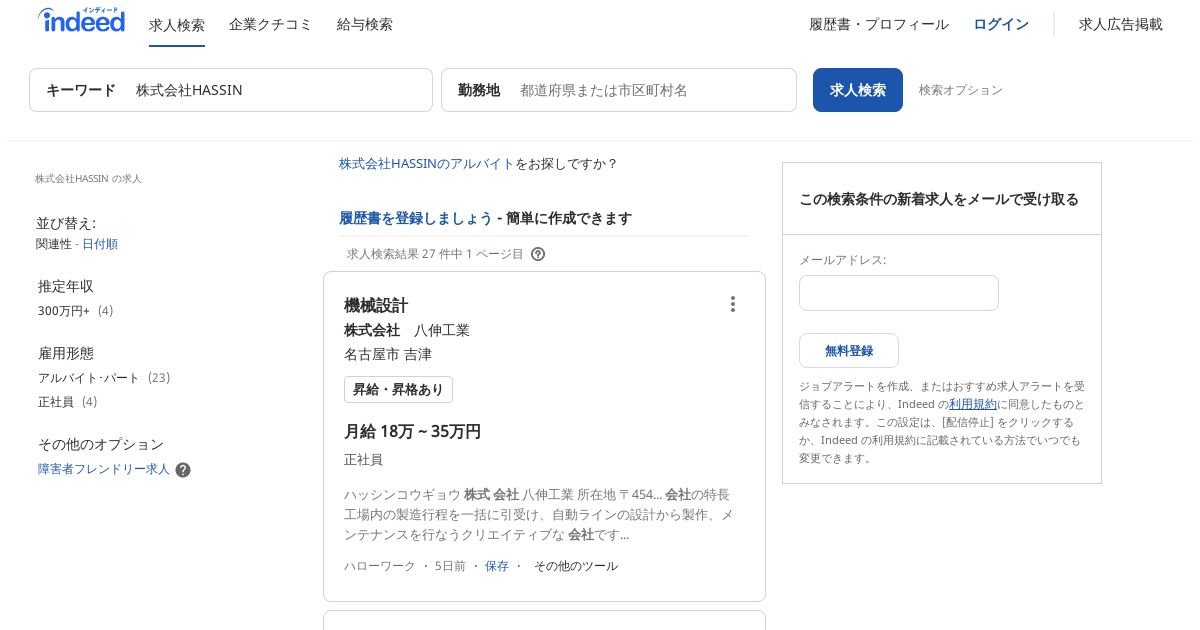Focus the キーワード input field
The image size is (1200, 630).
(x=231, y=90)
